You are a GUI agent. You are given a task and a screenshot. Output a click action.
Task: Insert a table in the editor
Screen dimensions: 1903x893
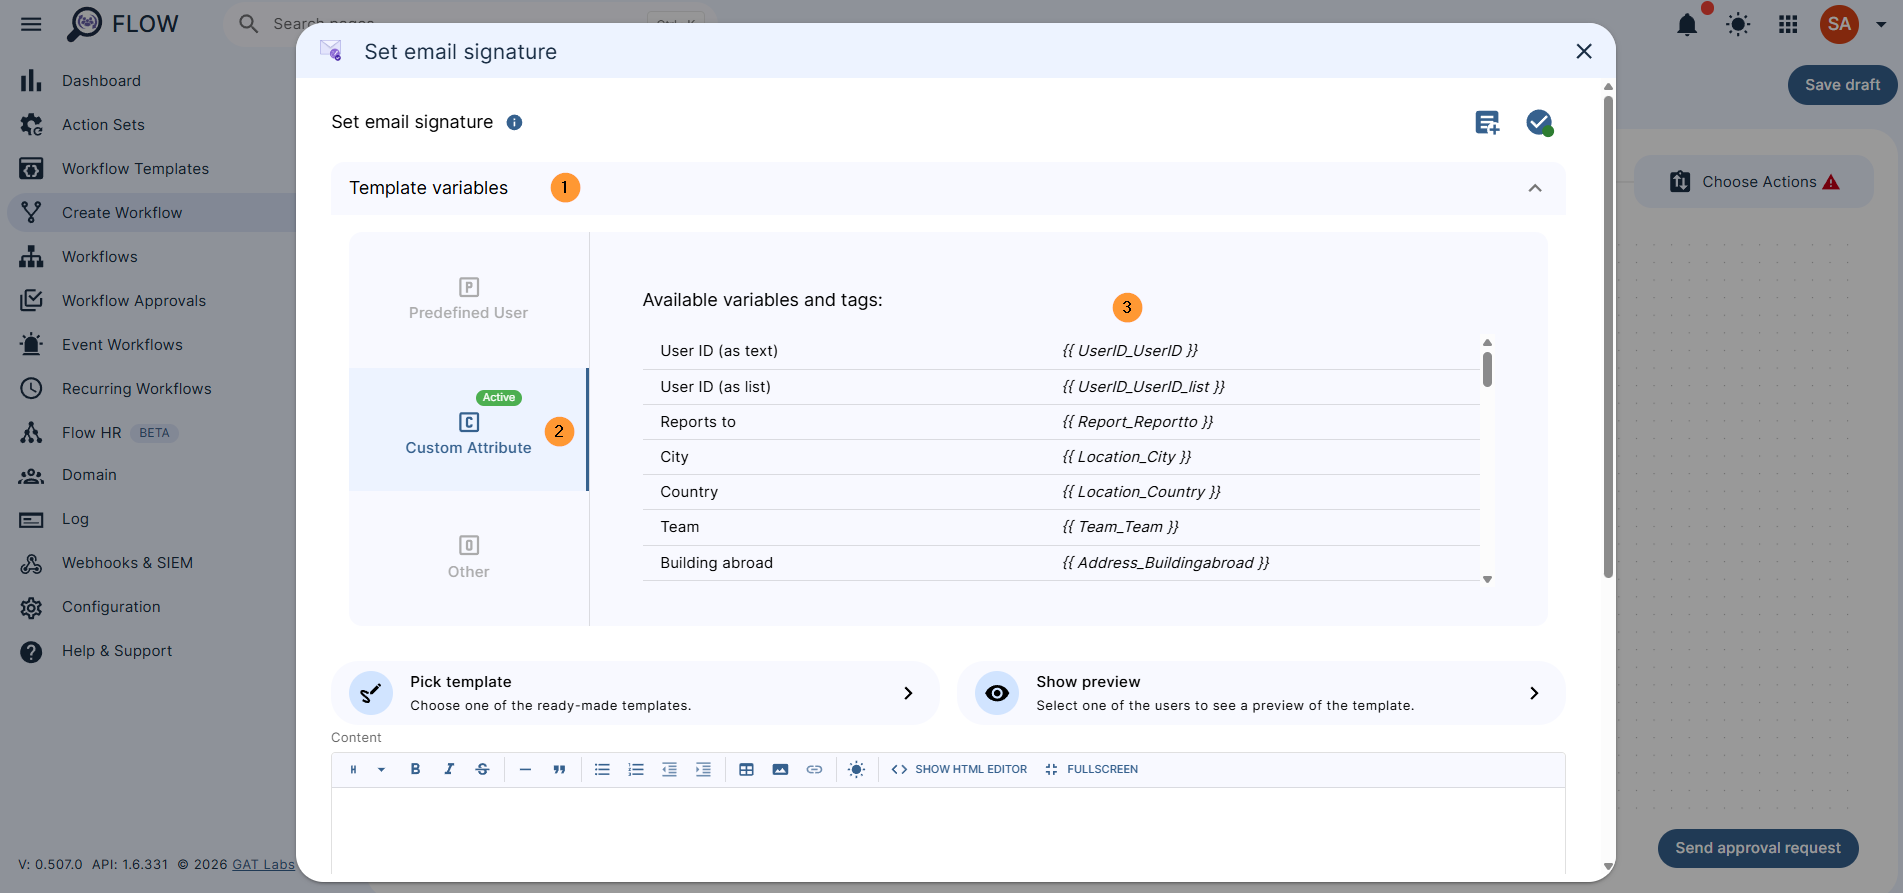tap(746, 770)
